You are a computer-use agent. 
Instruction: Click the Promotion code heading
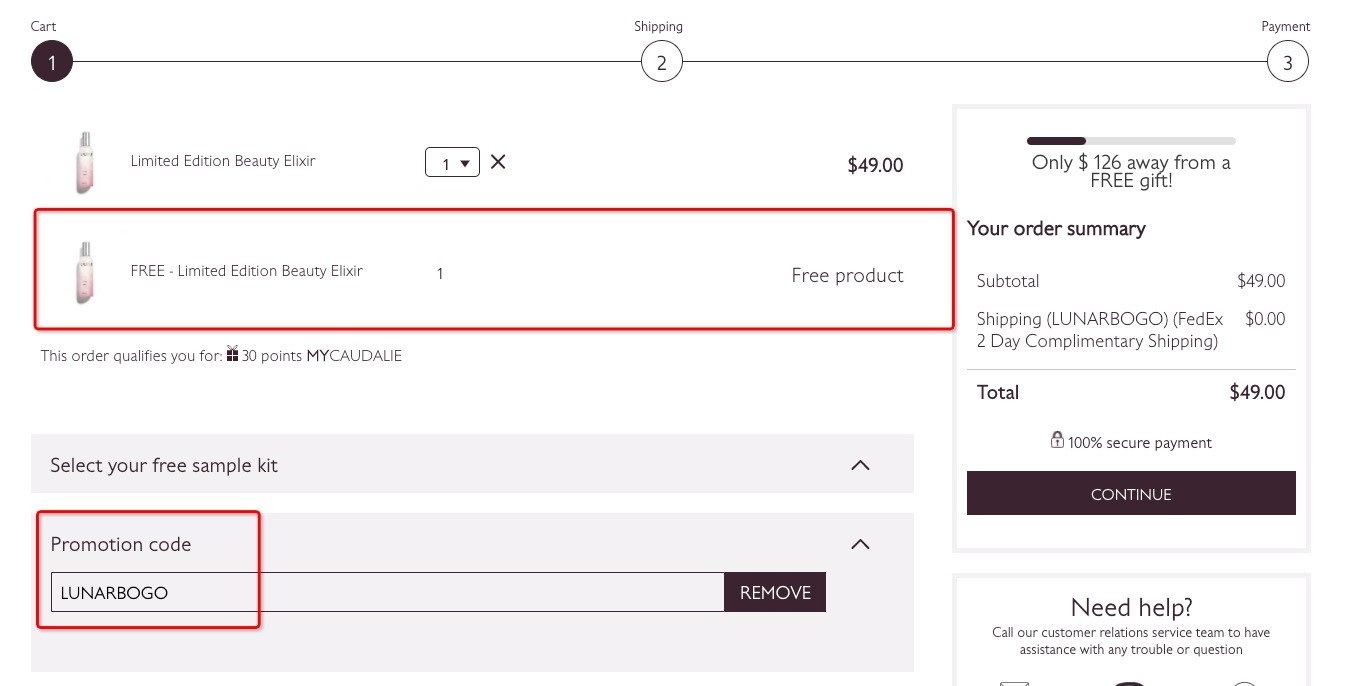(x=121, y=545)
